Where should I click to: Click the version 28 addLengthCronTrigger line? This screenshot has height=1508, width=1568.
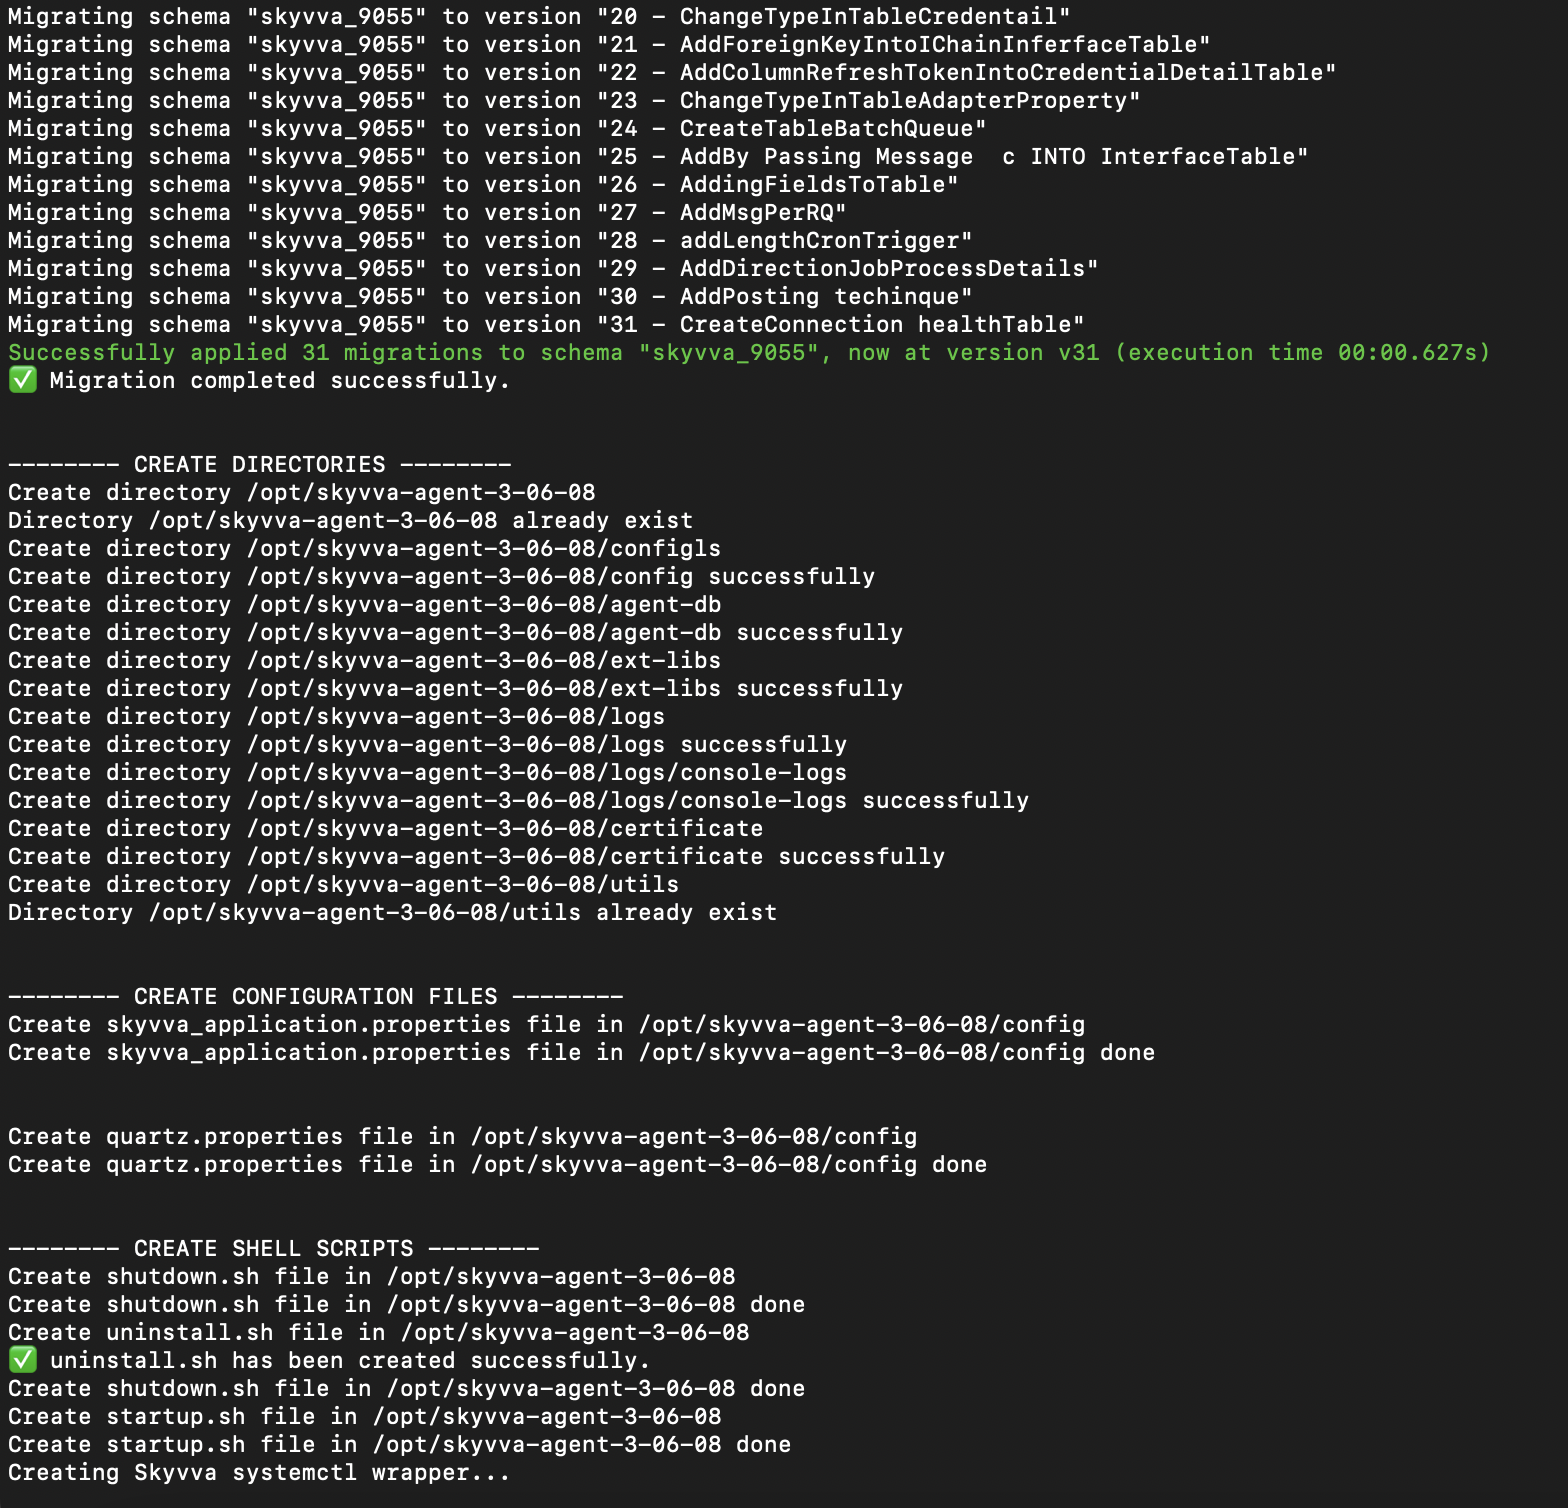click(491, 240)
